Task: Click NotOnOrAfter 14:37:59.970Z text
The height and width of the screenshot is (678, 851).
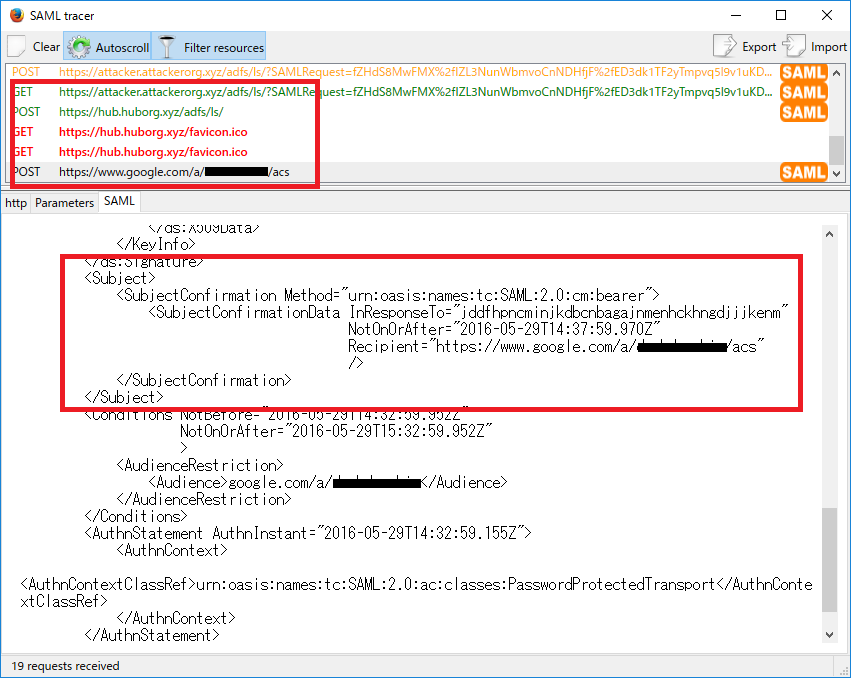Action: coord(504,329)
